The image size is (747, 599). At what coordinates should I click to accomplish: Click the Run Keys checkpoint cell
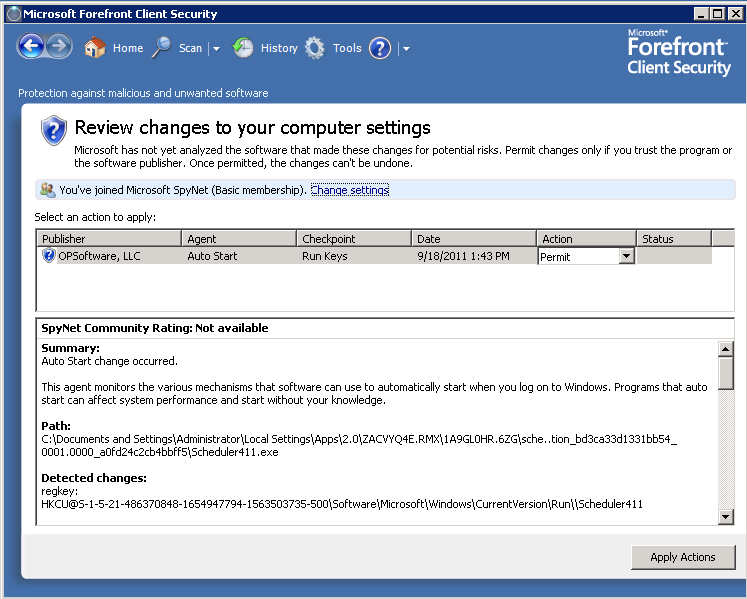pos(324,256)
